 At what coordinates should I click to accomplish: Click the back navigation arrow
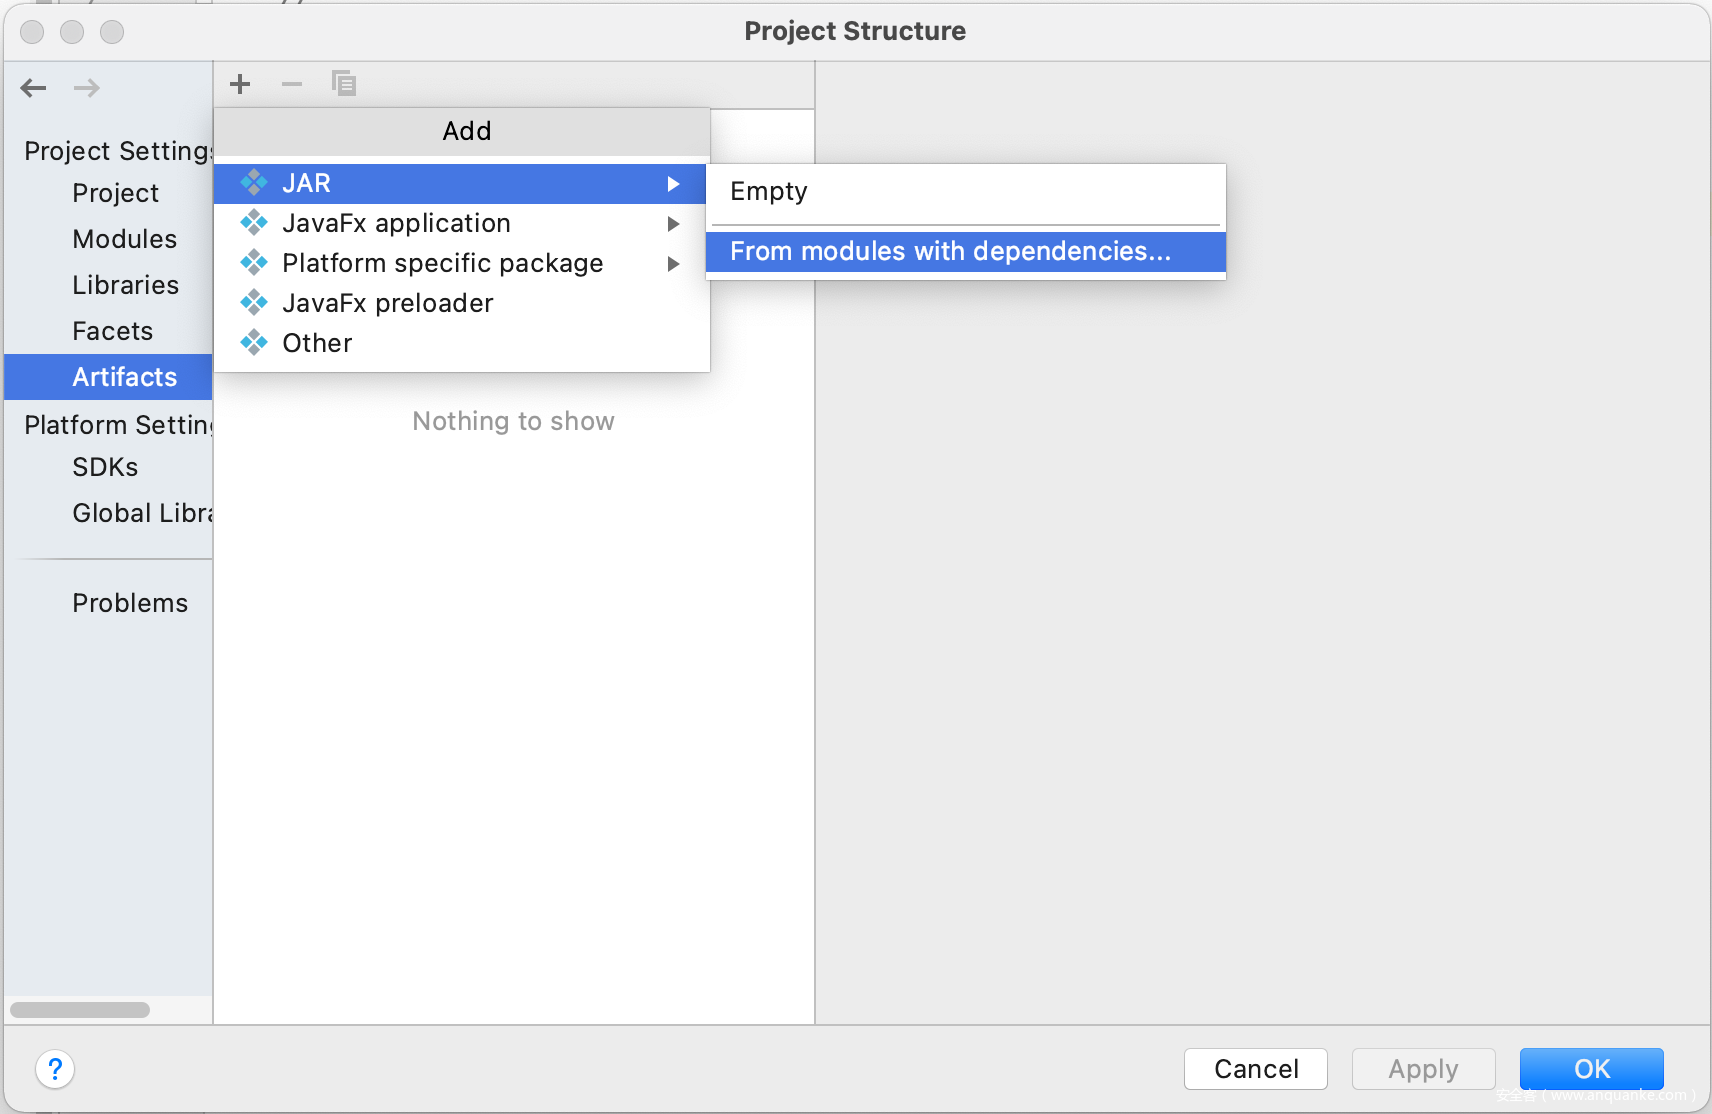point(34,88)
